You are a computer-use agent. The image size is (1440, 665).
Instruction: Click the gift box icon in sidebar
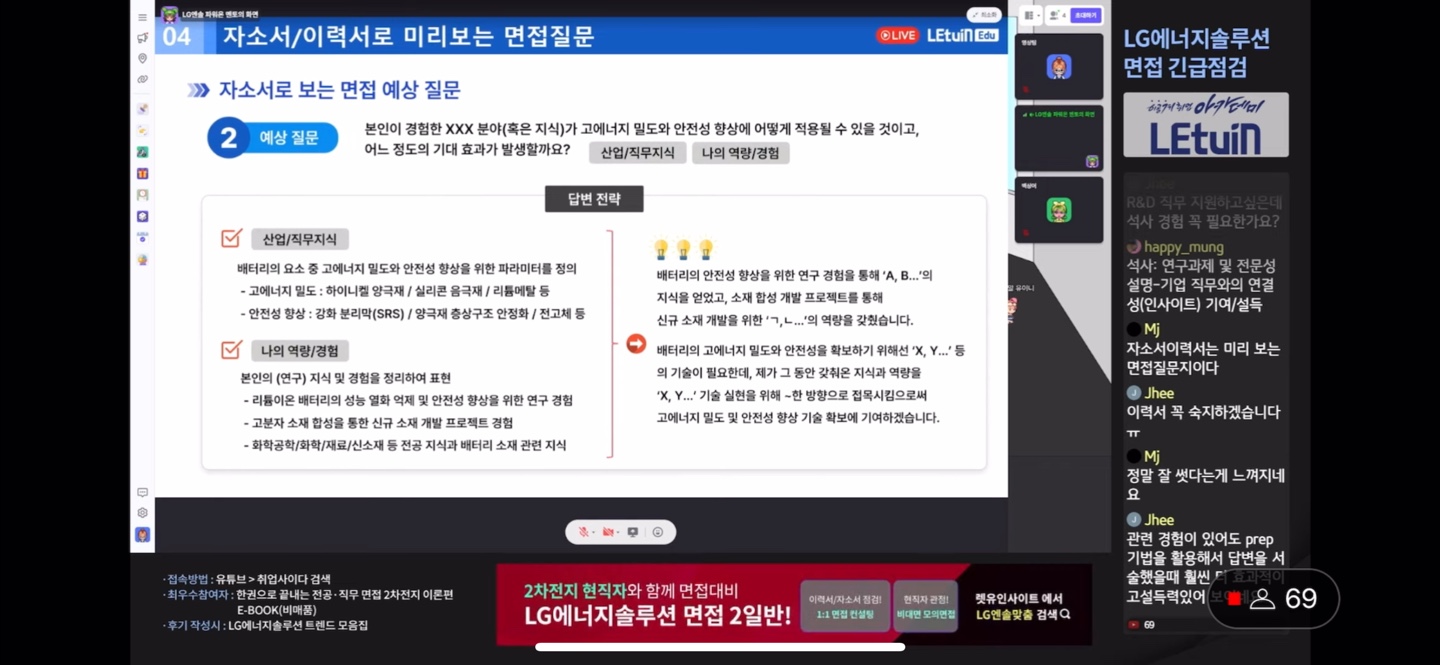coord(143,173)
